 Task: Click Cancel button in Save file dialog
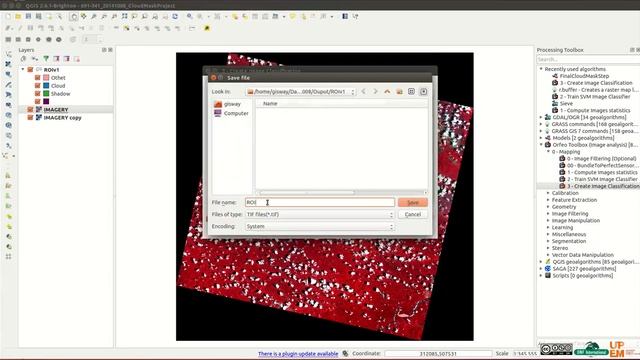pyautogui.click(x=413, y=214)
